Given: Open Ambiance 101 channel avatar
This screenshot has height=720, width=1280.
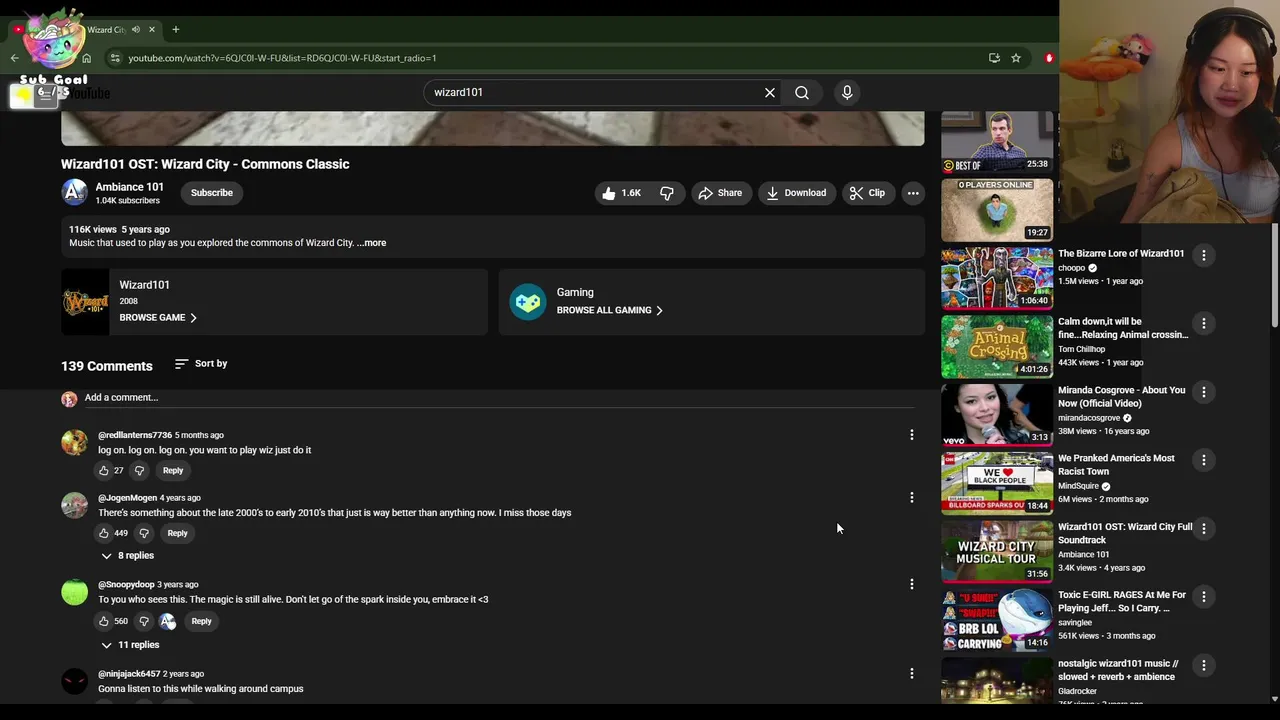Looking at the screenshot, I should tap(74, 192).
